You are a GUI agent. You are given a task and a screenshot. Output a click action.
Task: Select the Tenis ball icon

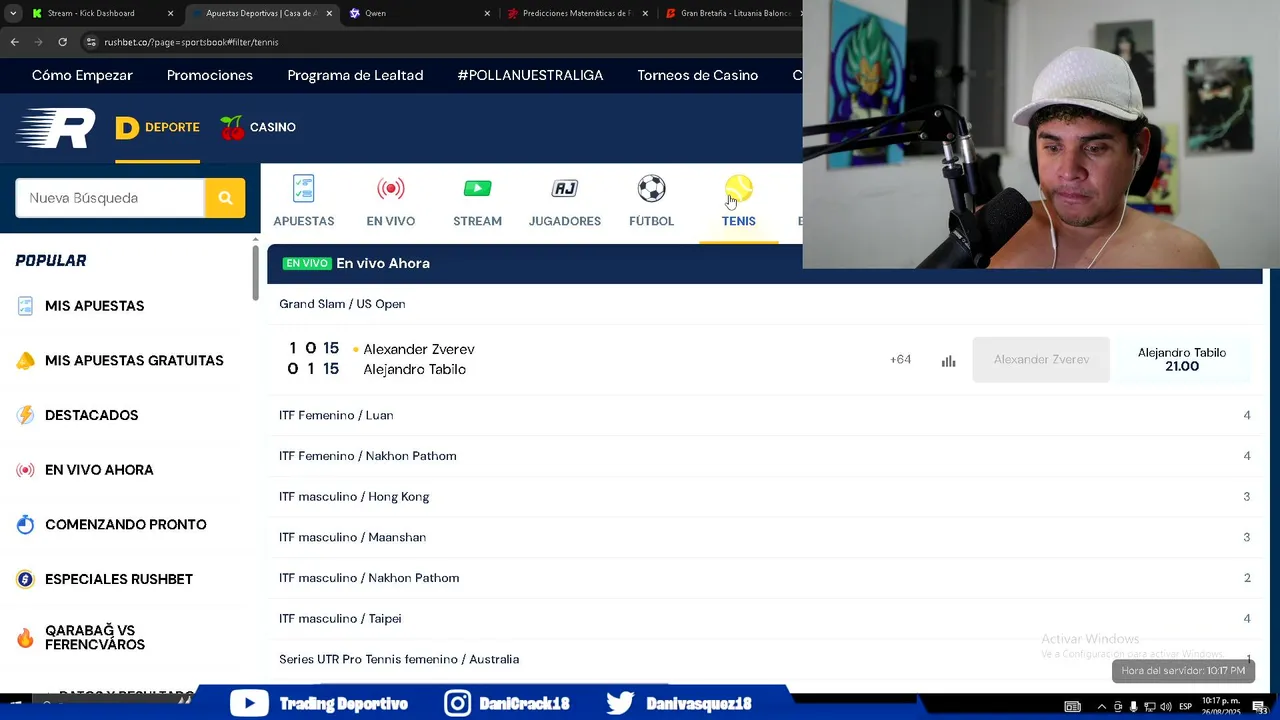point(738,188)
